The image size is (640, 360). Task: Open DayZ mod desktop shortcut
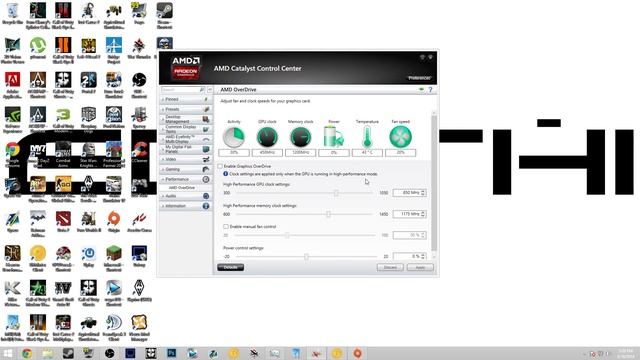[38, 154]
